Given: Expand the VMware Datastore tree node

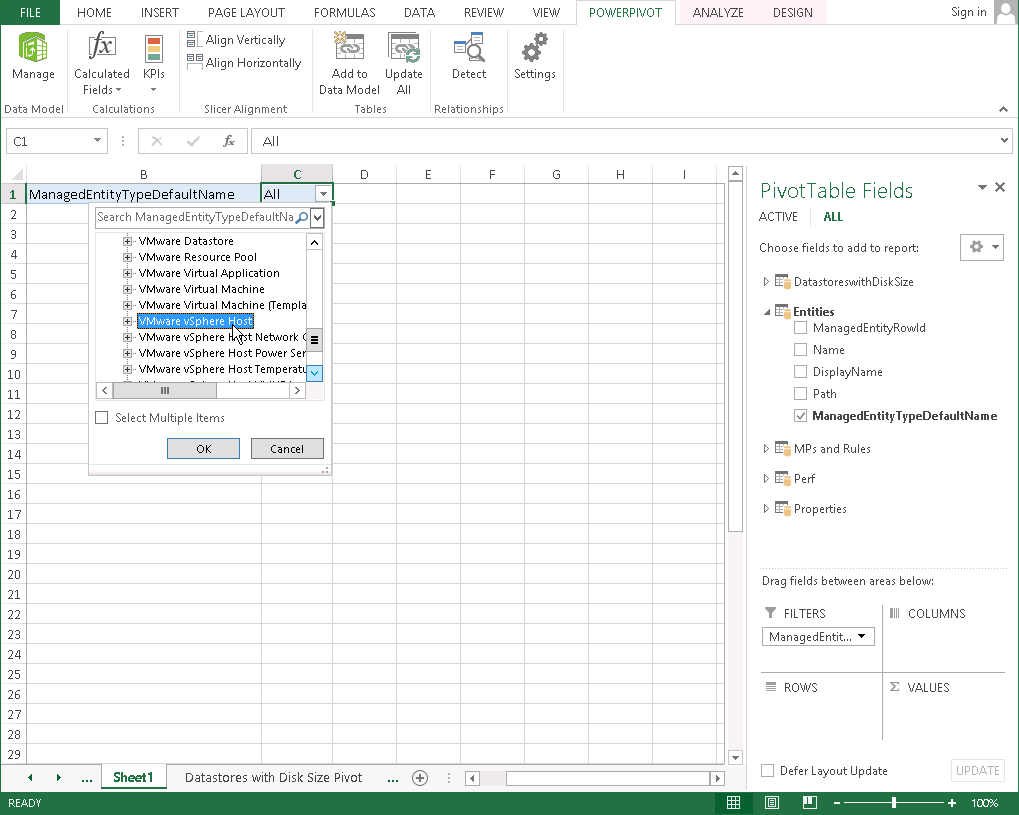Looking at the screenshot, I should [127, 241].
